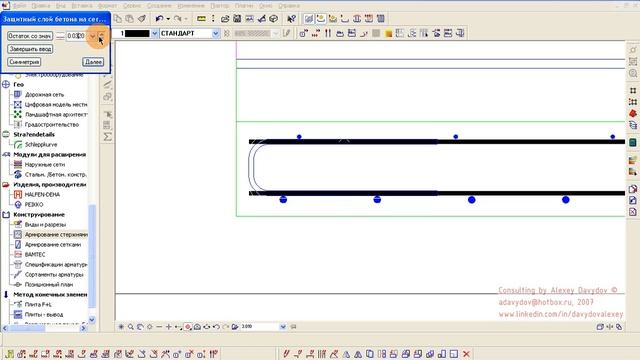Collapse the Stra?endetails group
Screen dimensions: 640x360
(x=6, y=134)
